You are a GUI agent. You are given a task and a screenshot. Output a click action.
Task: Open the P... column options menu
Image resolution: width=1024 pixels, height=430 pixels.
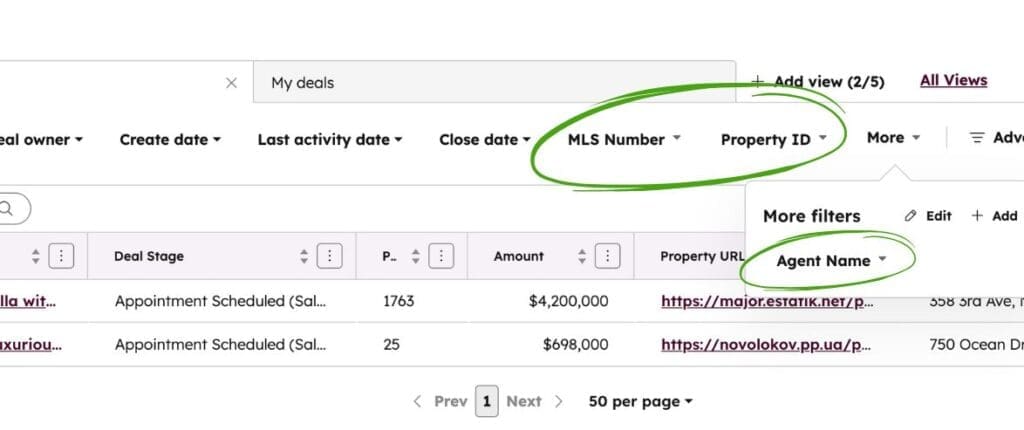click(442, 256)
